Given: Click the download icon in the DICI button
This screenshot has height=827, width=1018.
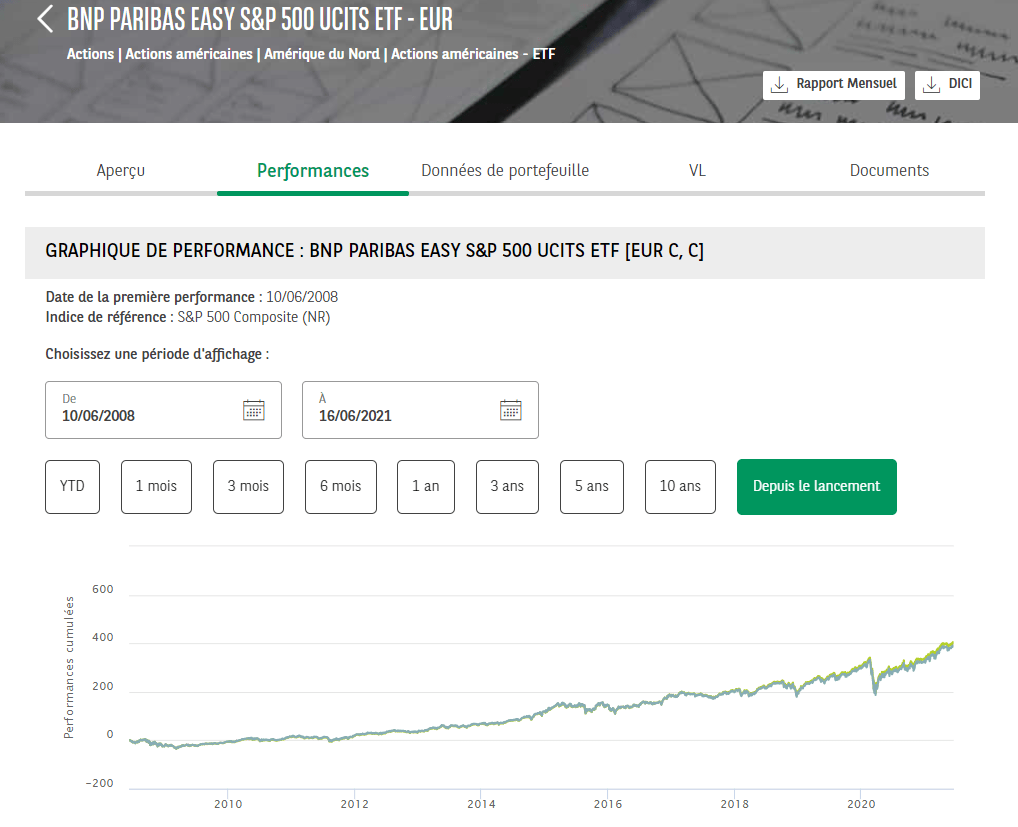Looking at the screenshot, I should coord(932,85).
